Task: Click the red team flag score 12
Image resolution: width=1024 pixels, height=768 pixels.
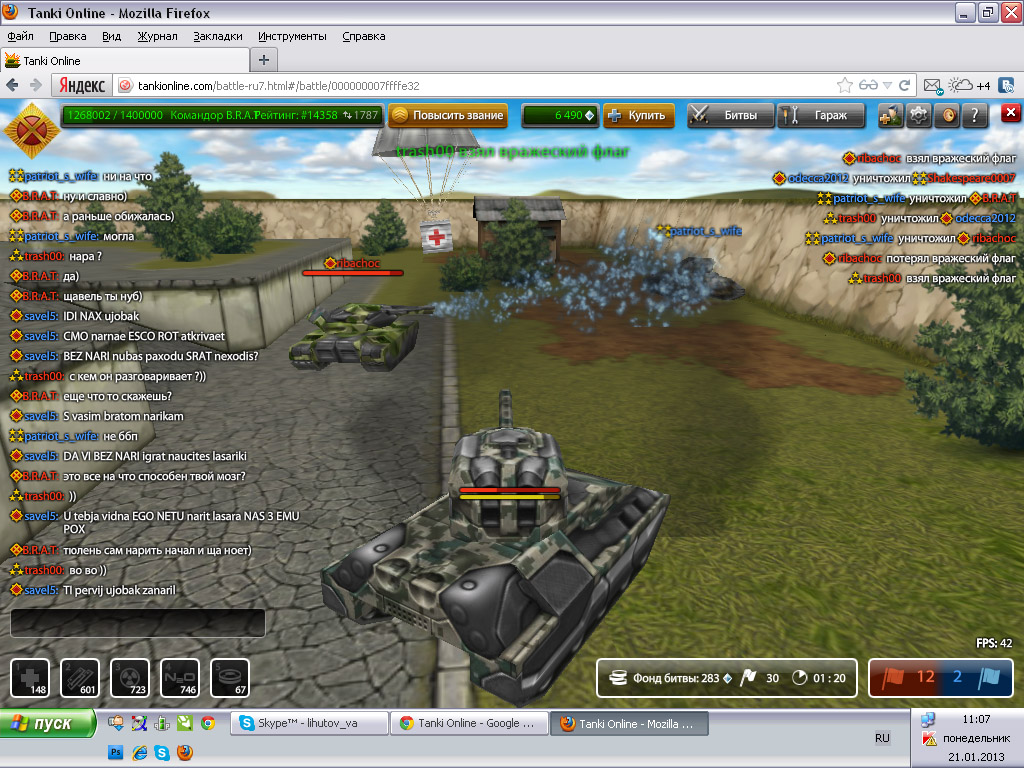Action: tap(908, 678)
